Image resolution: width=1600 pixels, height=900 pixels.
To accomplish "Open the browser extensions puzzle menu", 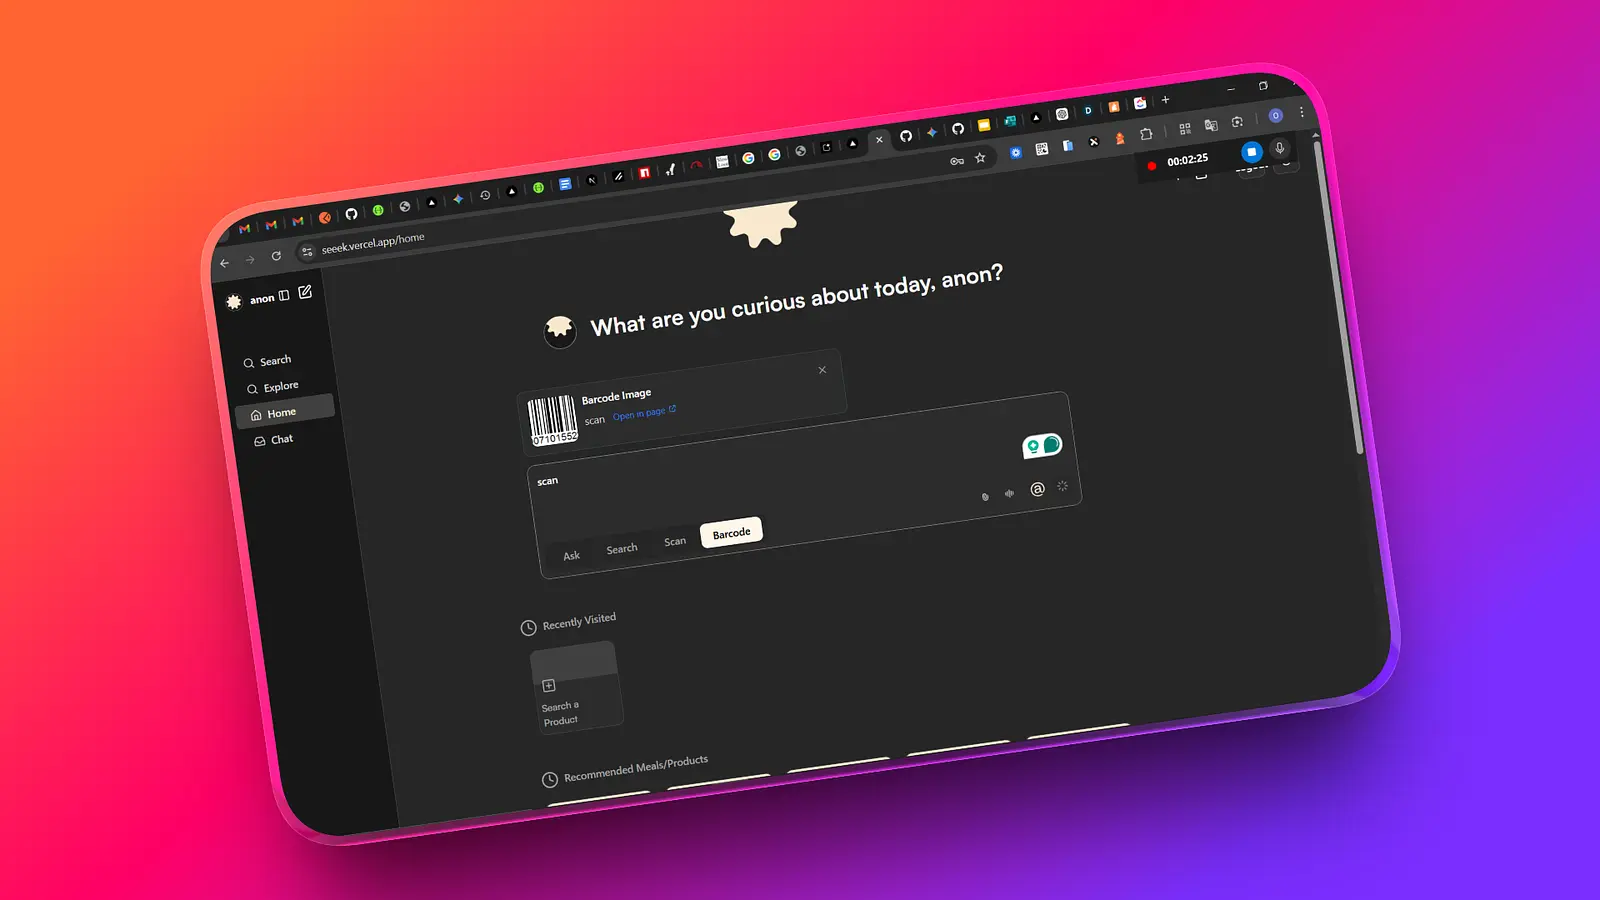I will coord(1146,133).
